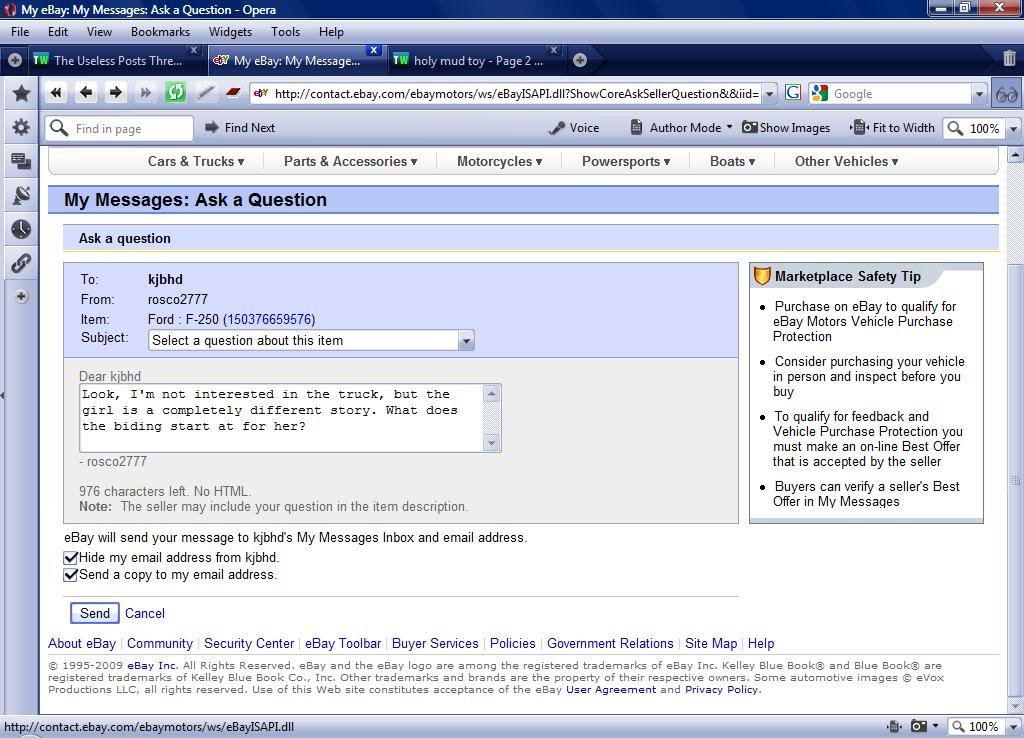Open the Edit menu
The width and height of the screenshot is (1024, 738).
(57, 31)
